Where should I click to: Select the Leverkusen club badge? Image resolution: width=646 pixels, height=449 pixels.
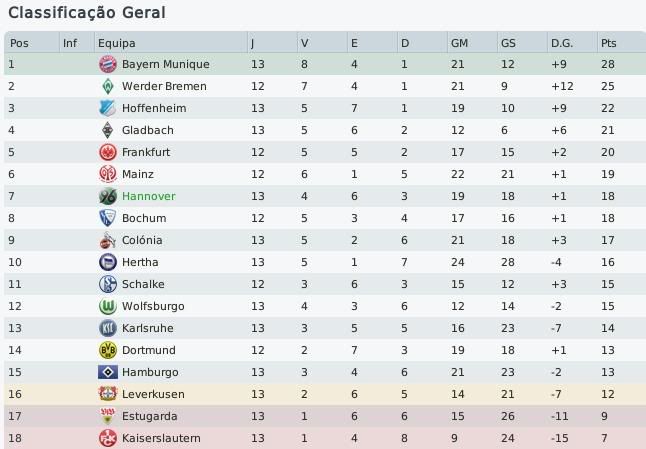(x=107, y=394)
